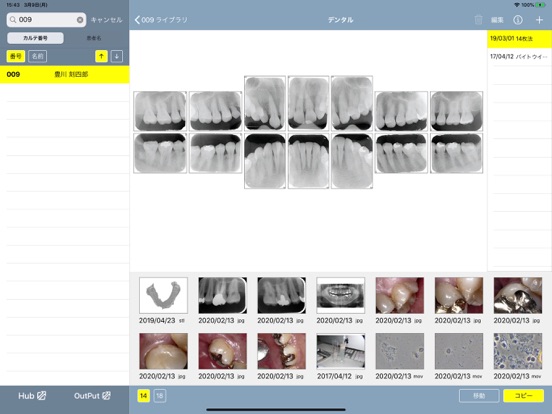The image size is (552, 414).
Task: Select the upper left canine radiograph
Action: pyautogui.click(x=265, y=103)
